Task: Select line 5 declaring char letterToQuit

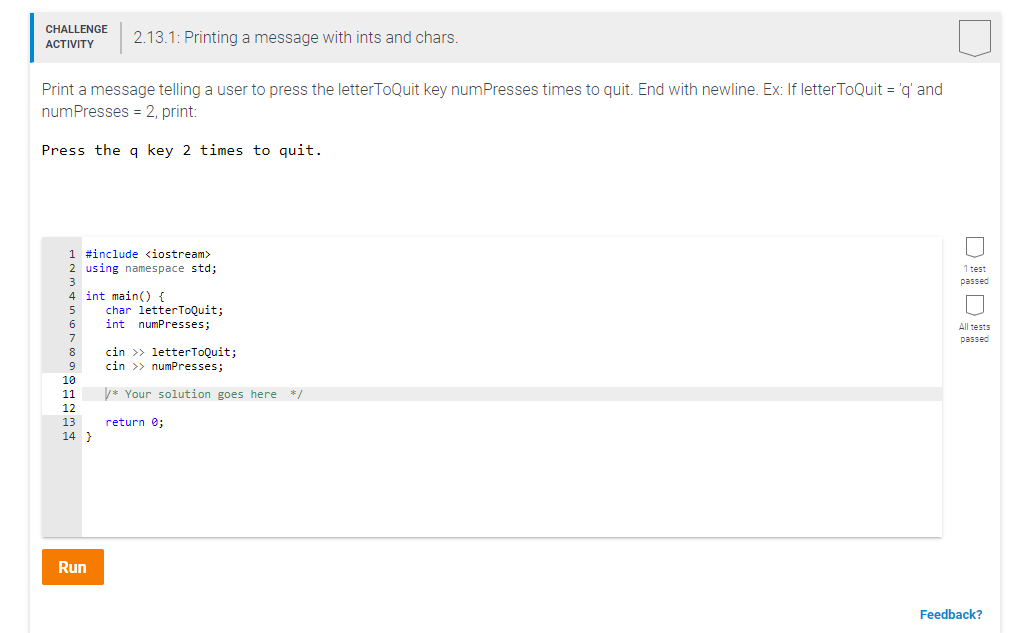Action: [x=163, y=309]
